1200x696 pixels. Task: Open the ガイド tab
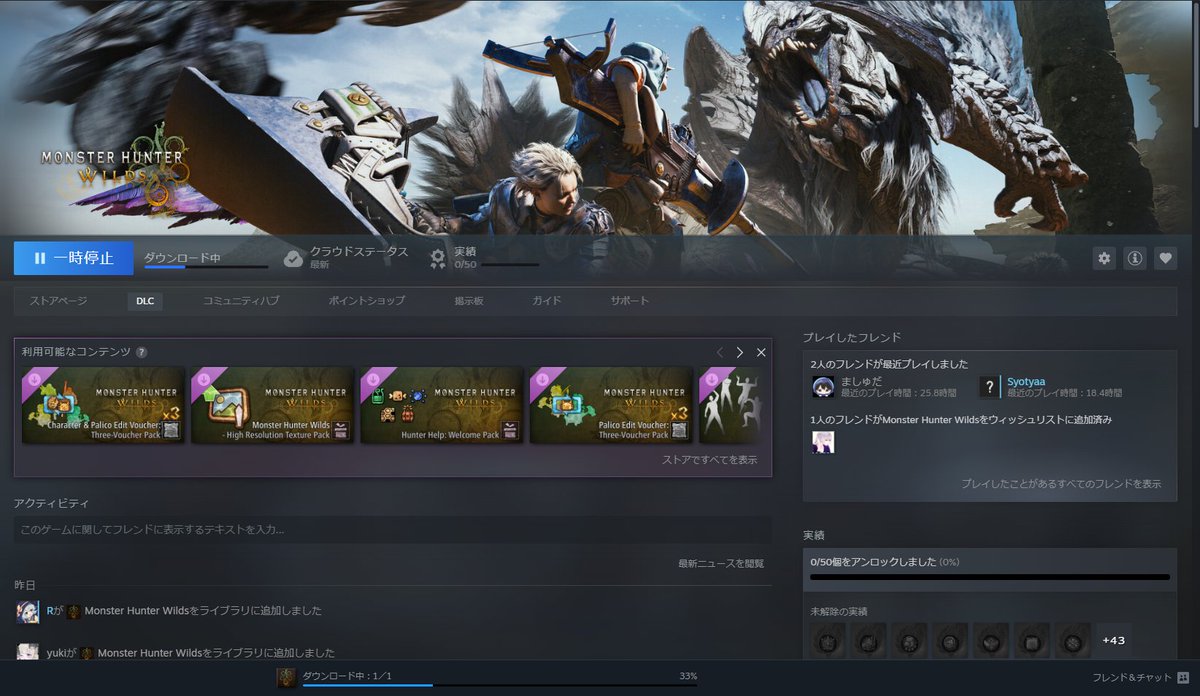coord(546,301)
